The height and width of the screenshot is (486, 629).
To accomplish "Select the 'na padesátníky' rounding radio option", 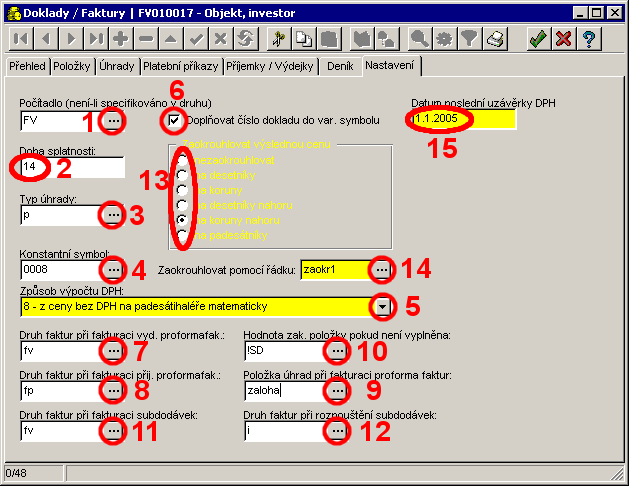I will point(182,234).
